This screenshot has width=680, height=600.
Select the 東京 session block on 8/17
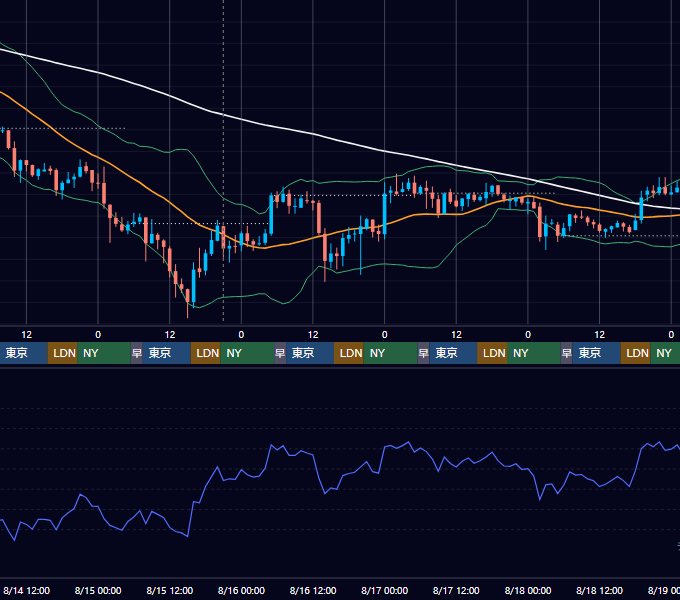coord(453,353)
